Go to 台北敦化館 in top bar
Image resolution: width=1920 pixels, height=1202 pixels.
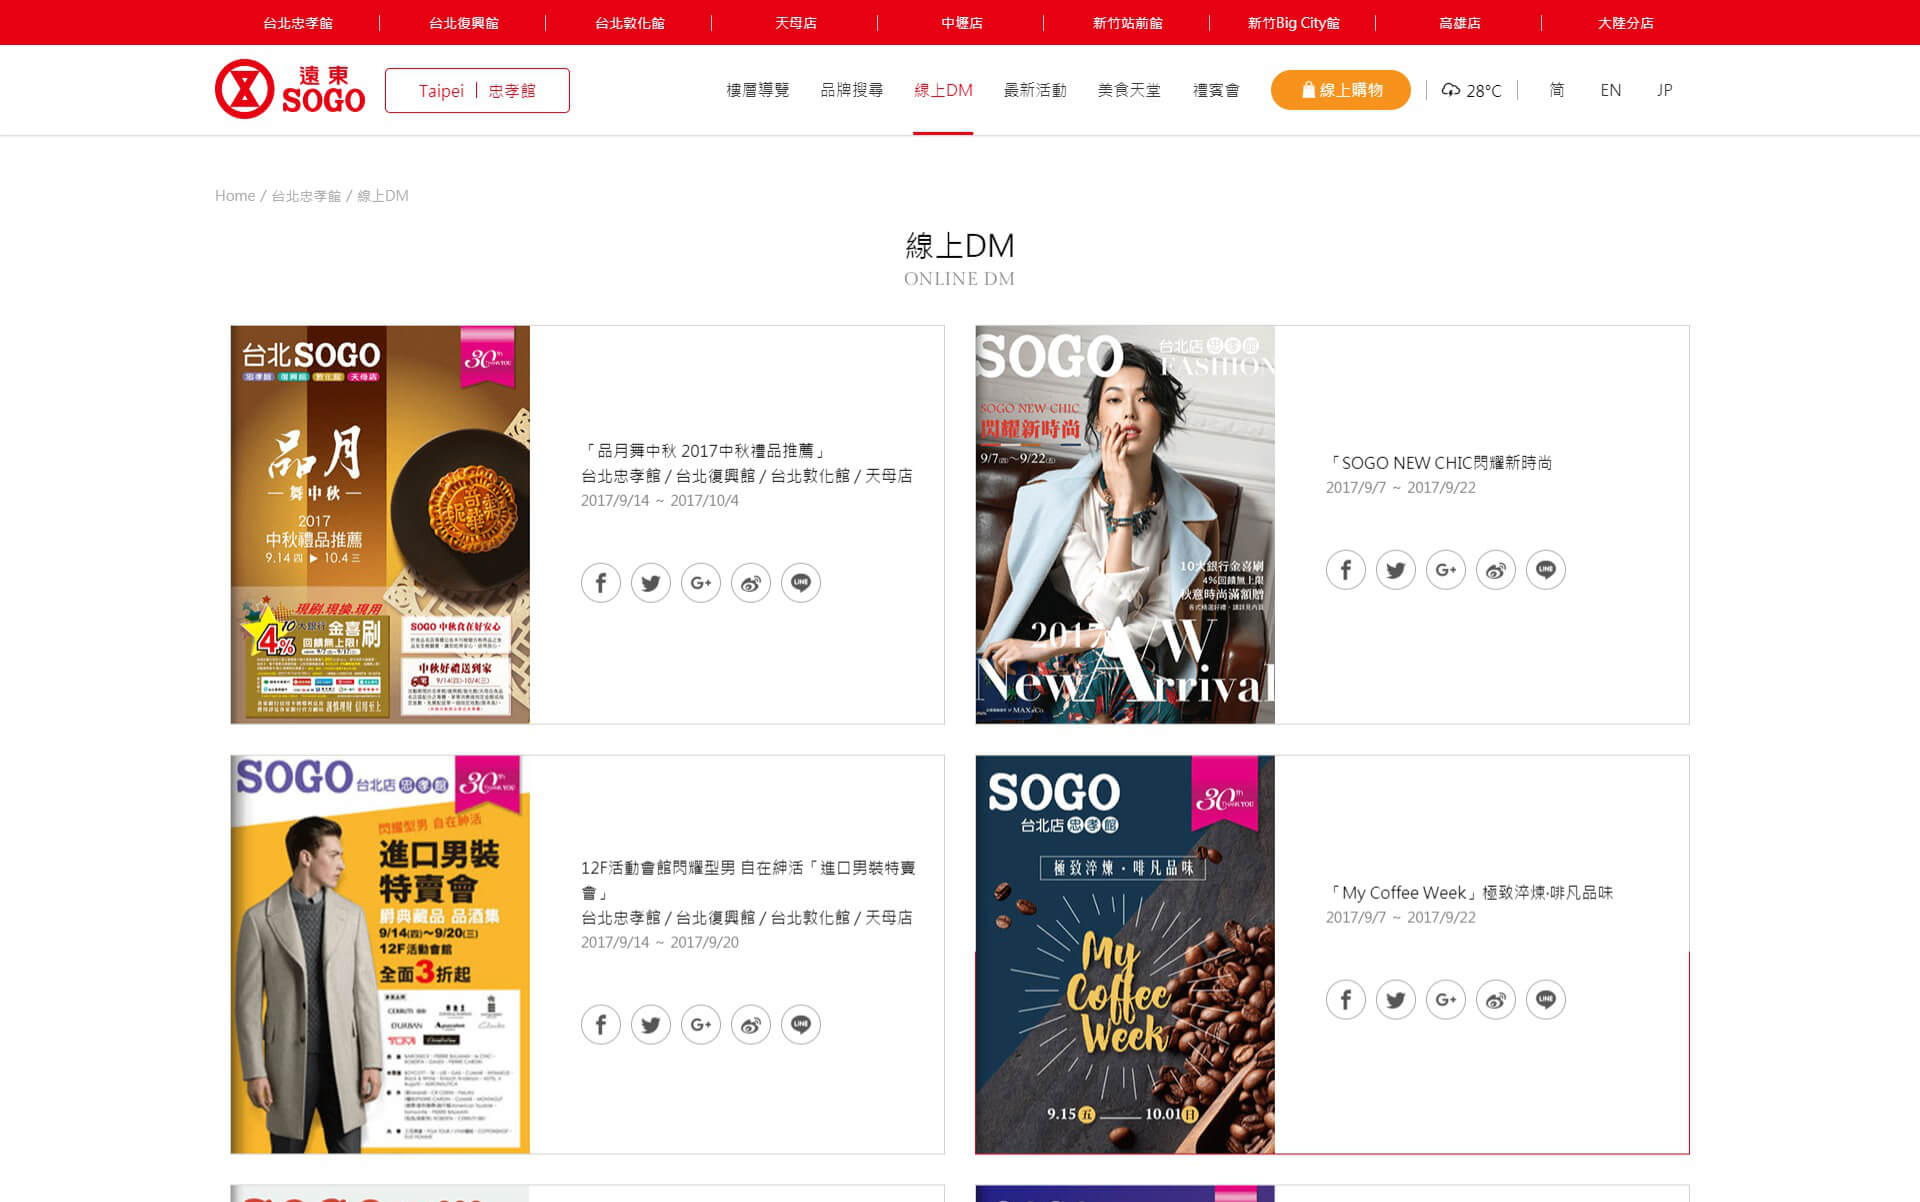tap(630, 23)
